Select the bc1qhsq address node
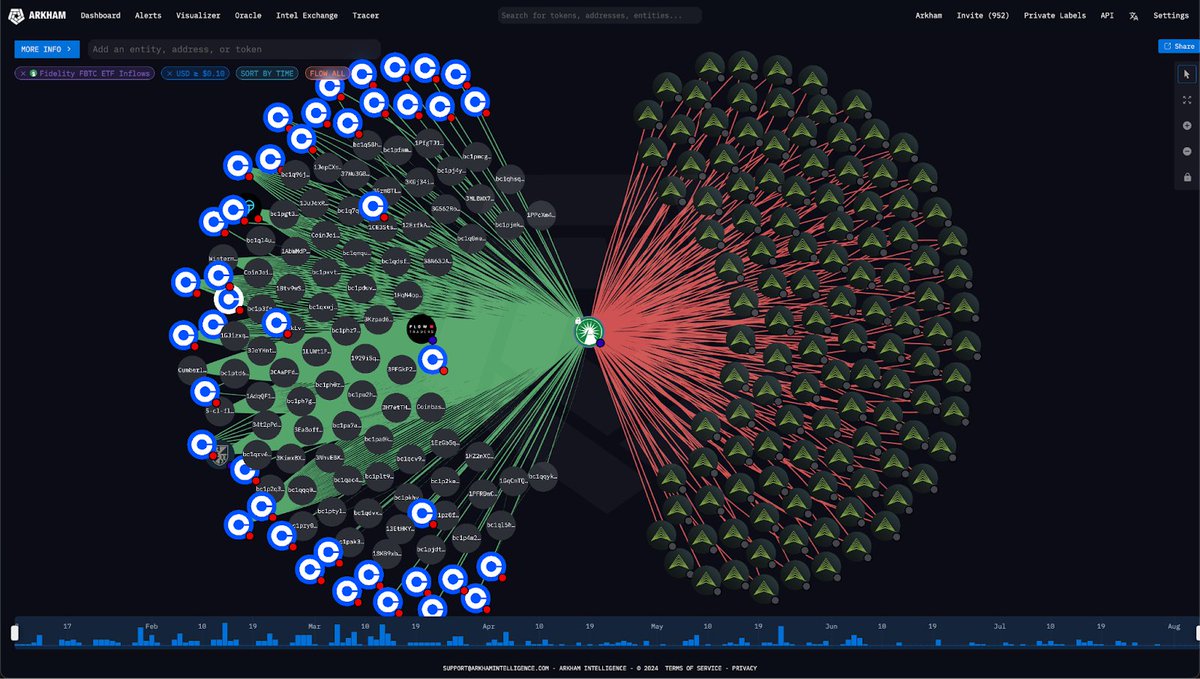Screen dimensions: 1200x679 click(x=508, y=179)
